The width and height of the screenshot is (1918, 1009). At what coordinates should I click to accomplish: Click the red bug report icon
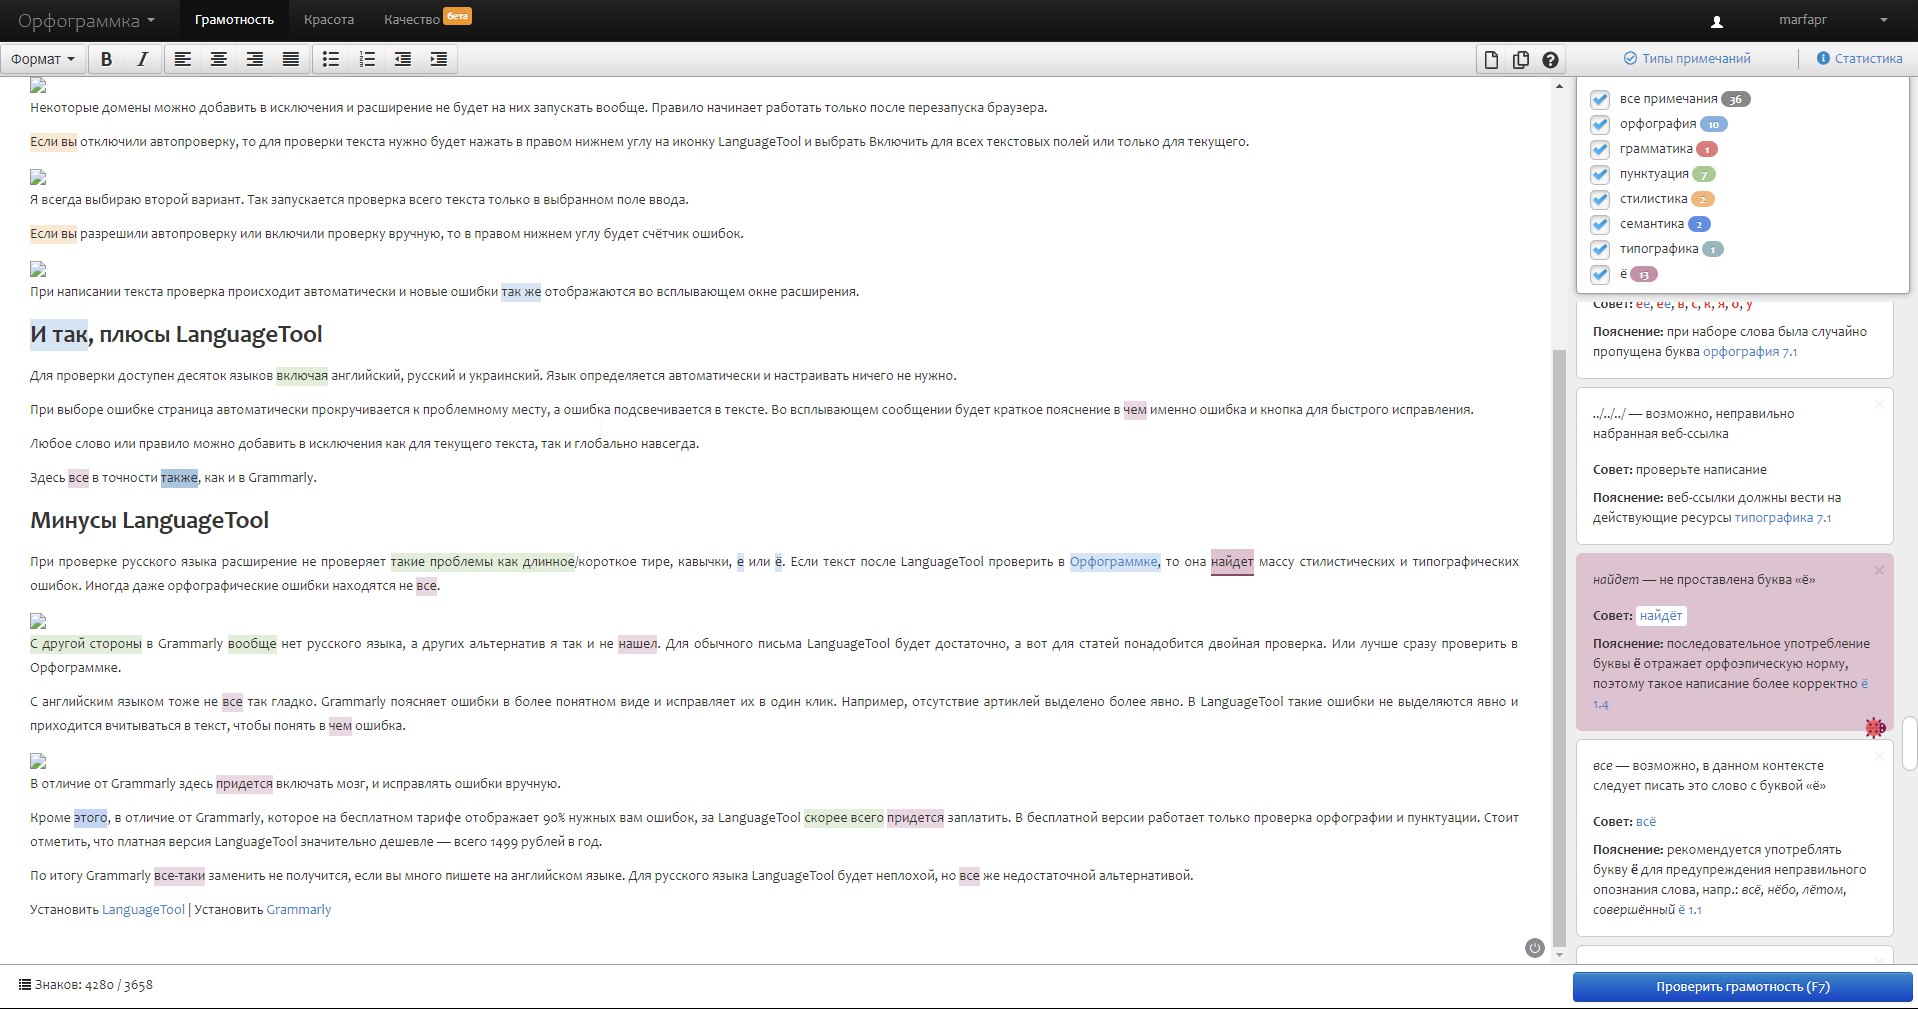(1875, 727)
